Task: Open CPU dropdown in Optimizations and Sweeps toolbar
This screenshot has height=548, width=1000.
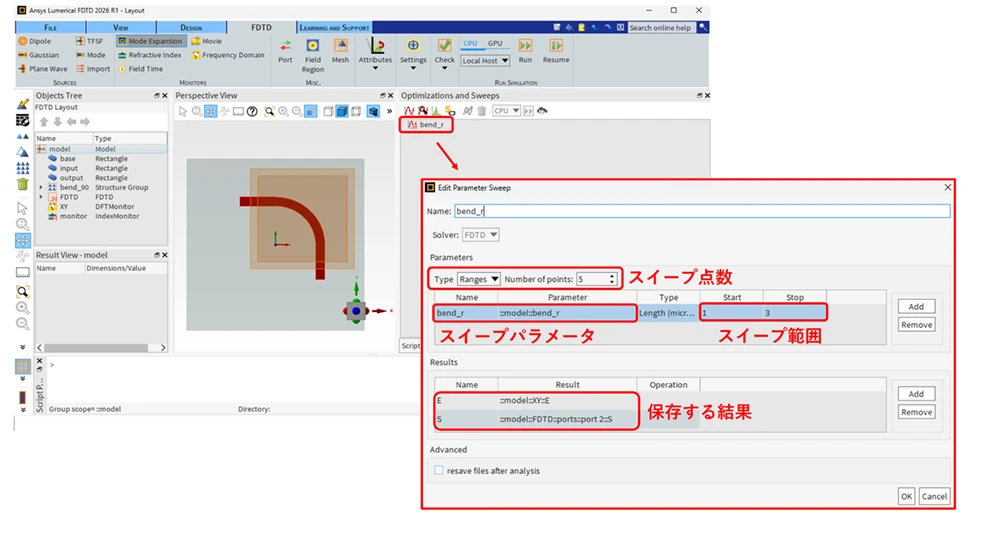Action: (506, 111)
